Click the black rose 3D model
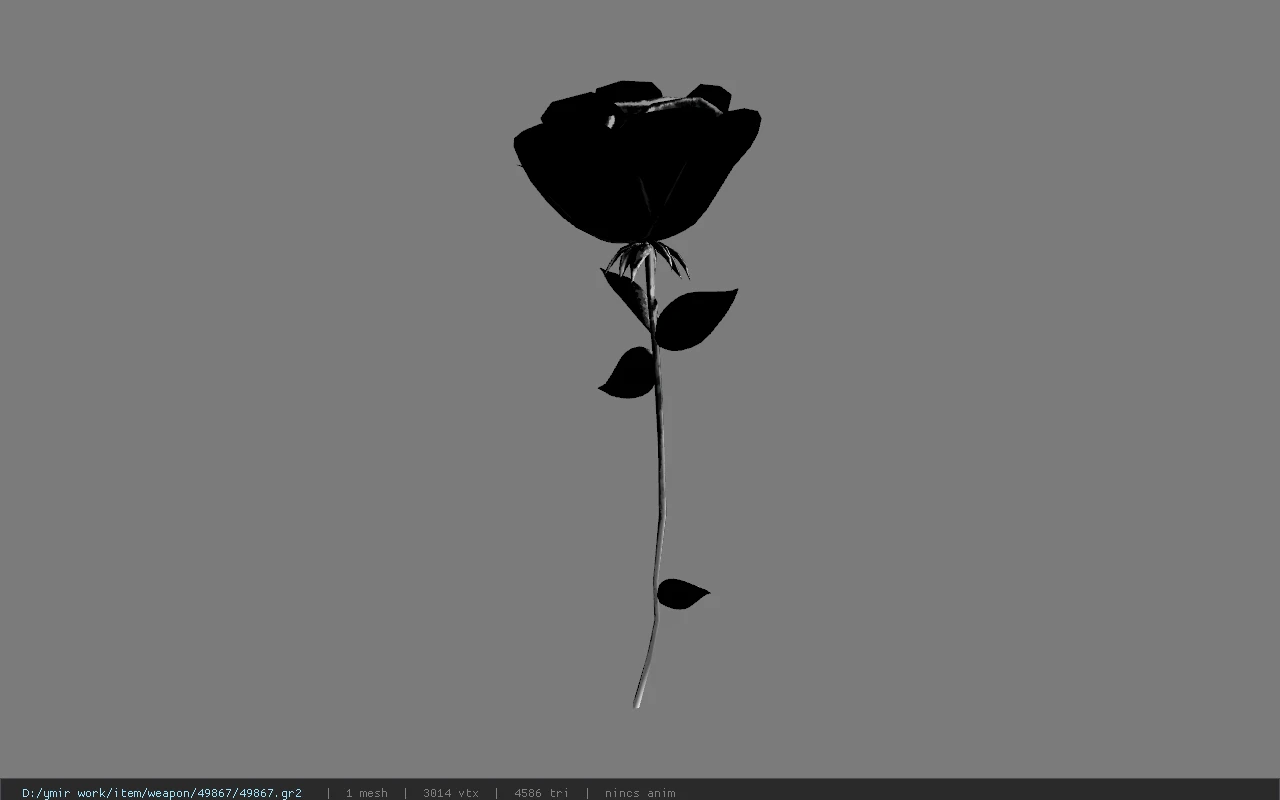Image resolution: width=1280 pixels, height=800 pixels. pos(637,394)
